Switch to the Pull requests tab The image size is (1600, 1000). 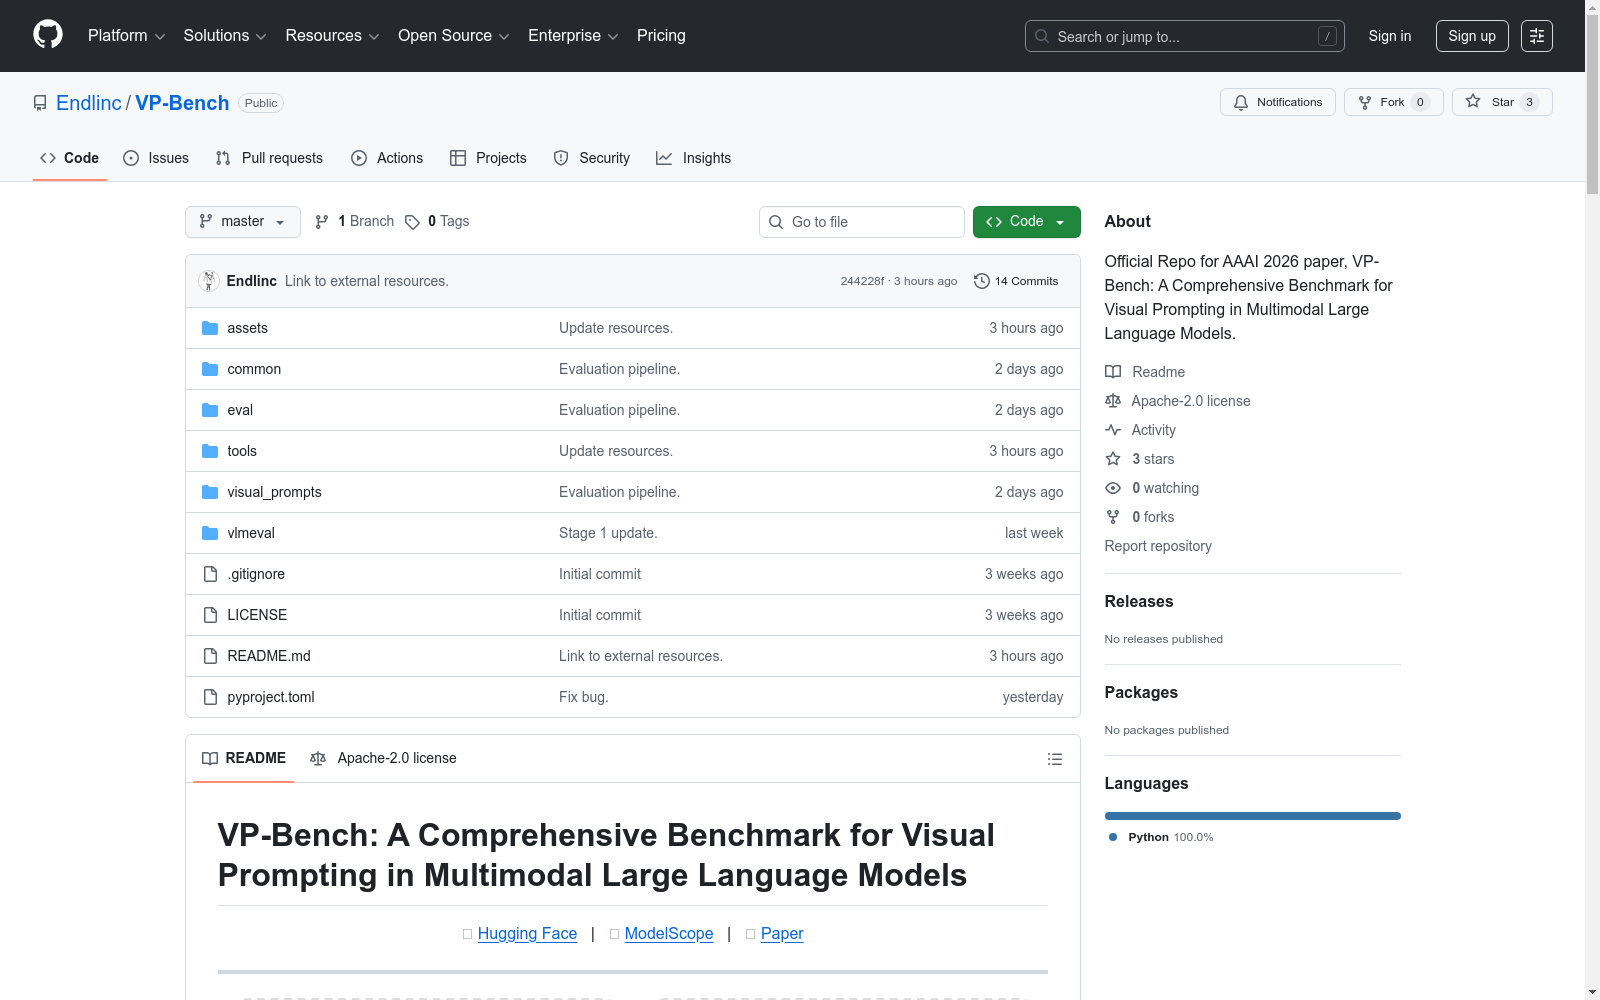click(269, 158)
